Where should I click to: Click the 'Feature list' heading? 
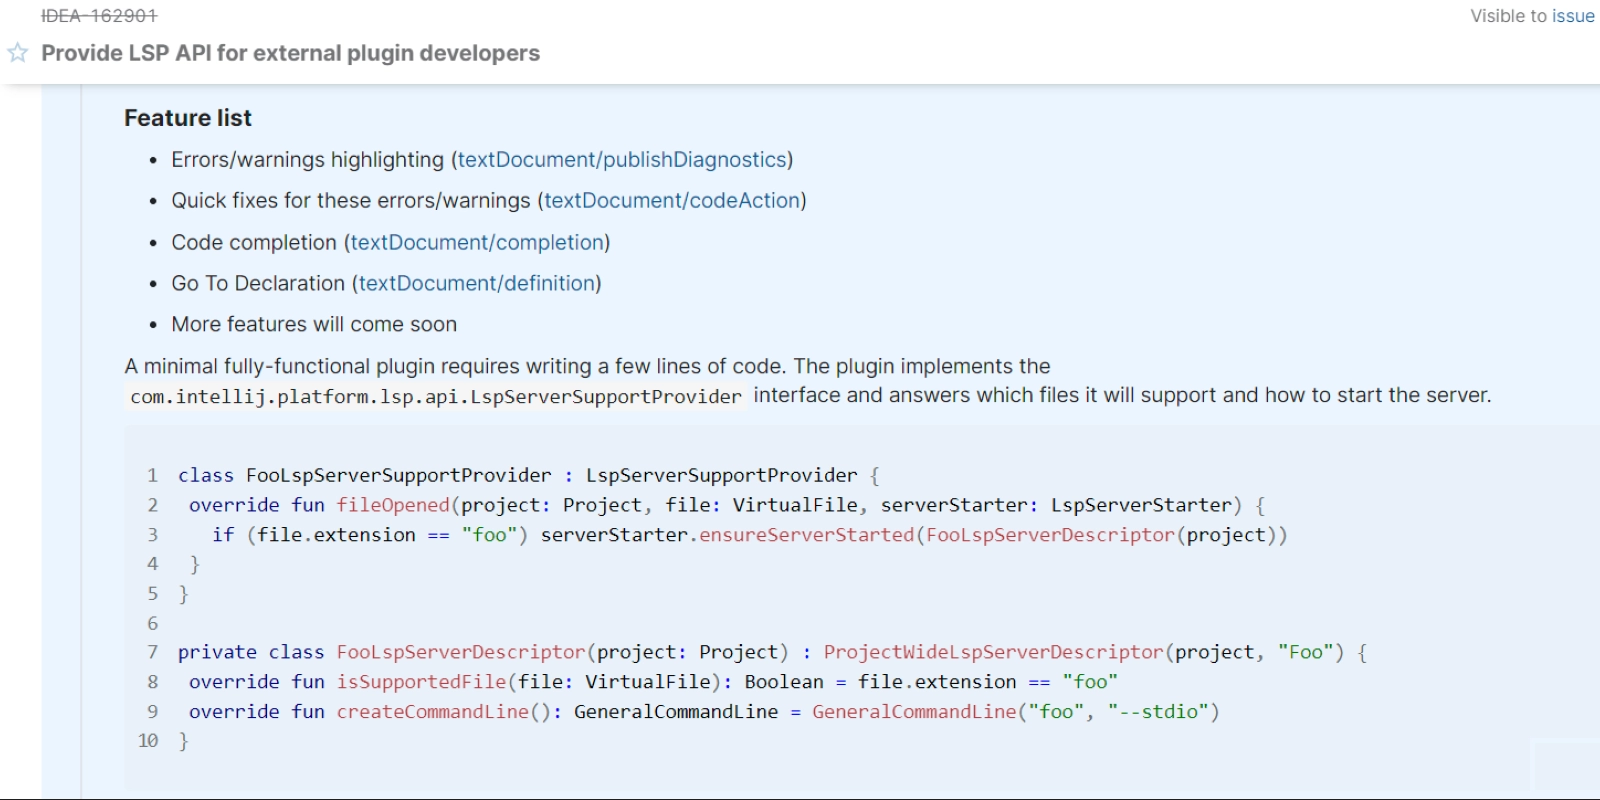[188, 118]
